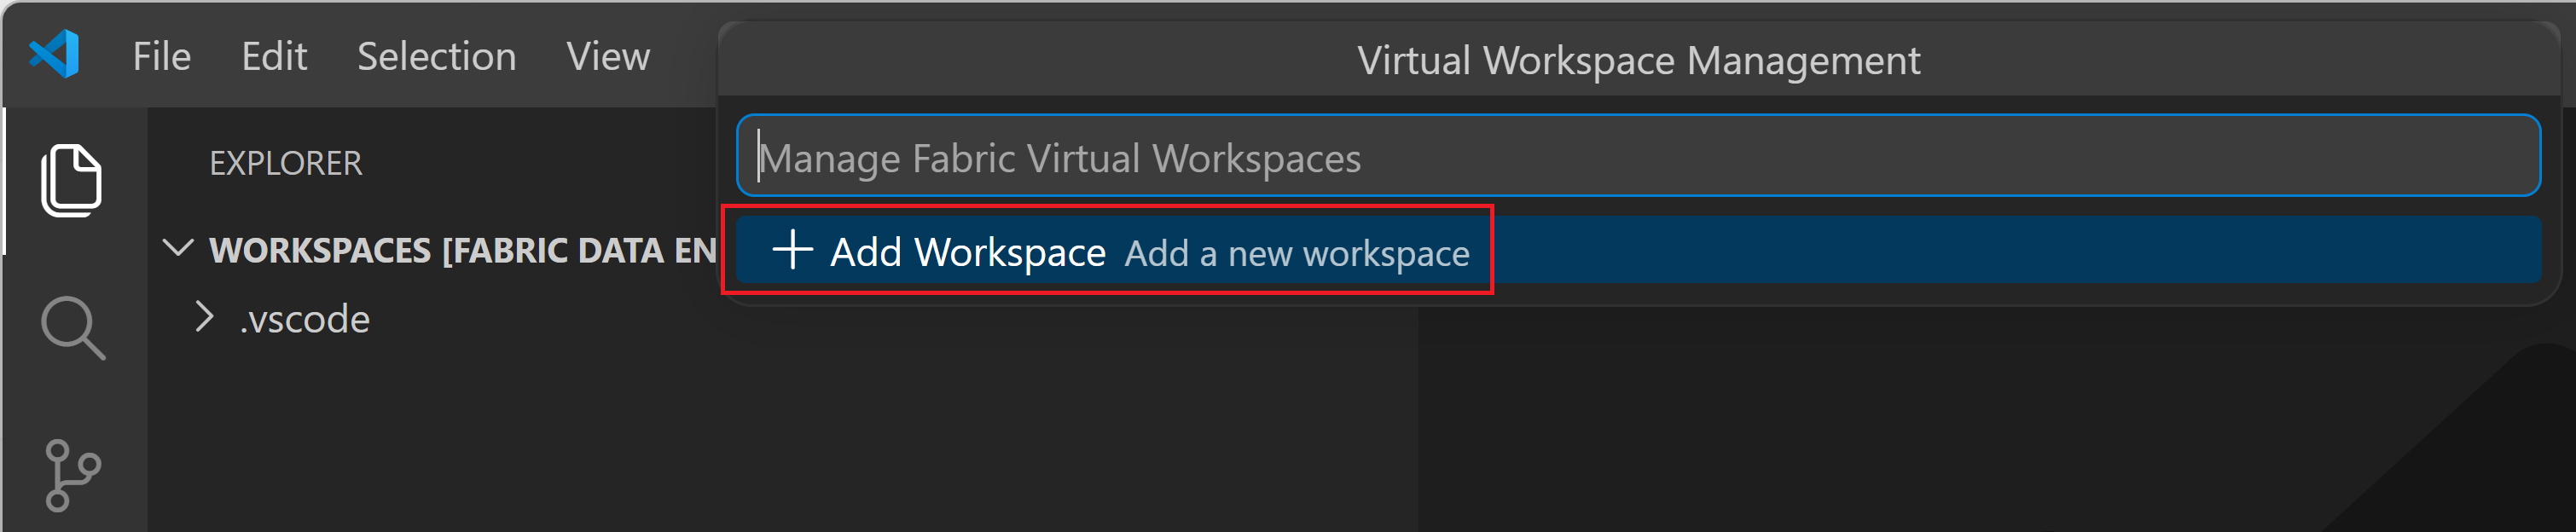Open the Selection menu
The height and width of the screenshot is (532, 2576).
(437, 56)
